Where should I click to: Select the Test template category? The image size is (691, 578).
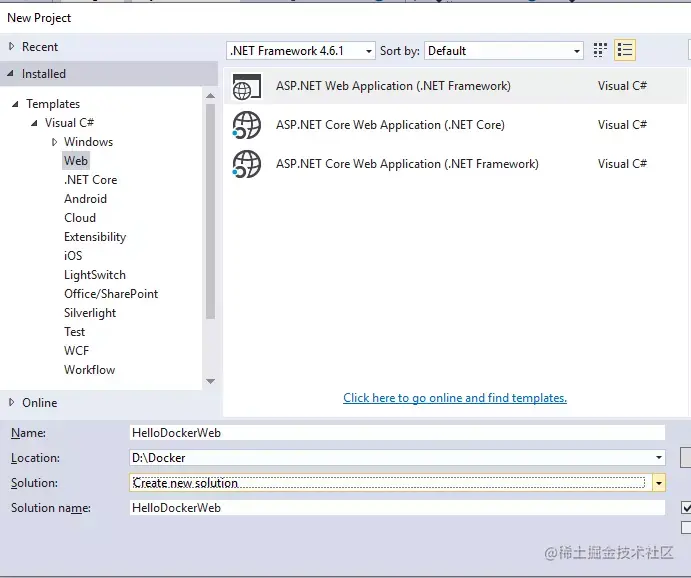(x=74, y=332)
